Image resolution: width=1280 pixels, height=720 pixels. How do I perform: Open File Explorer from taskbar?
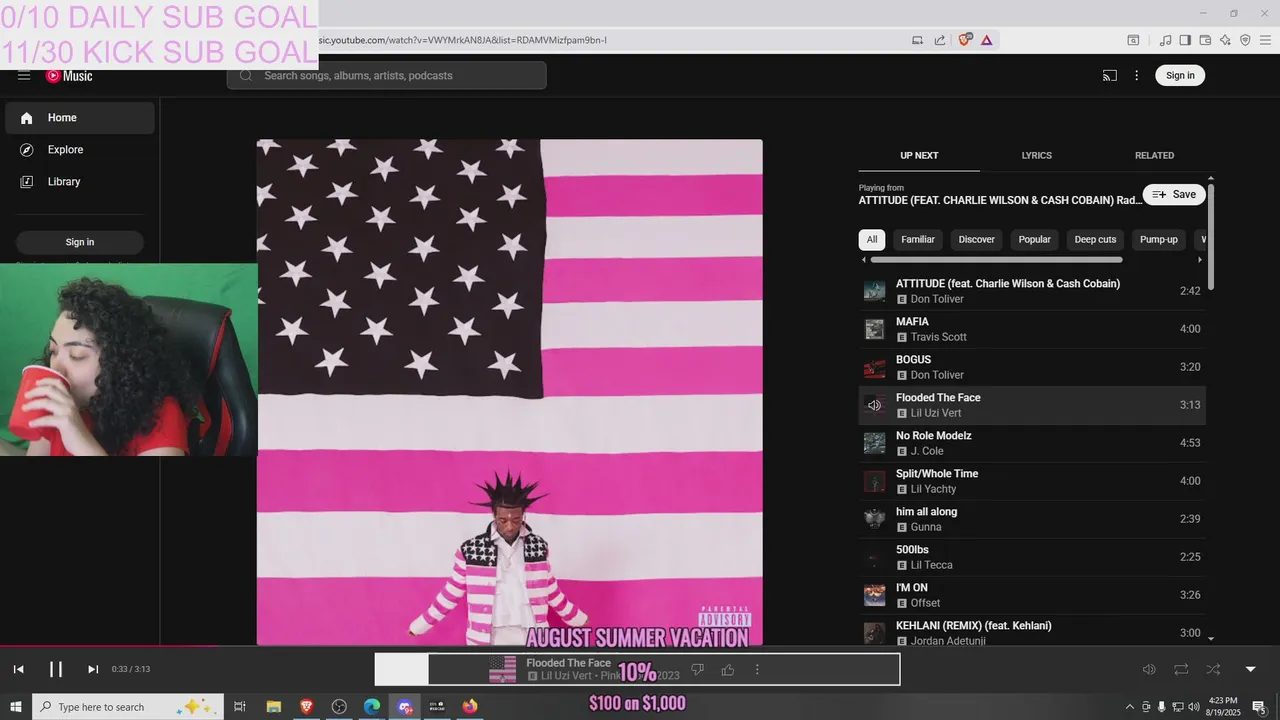pos(273,707)
